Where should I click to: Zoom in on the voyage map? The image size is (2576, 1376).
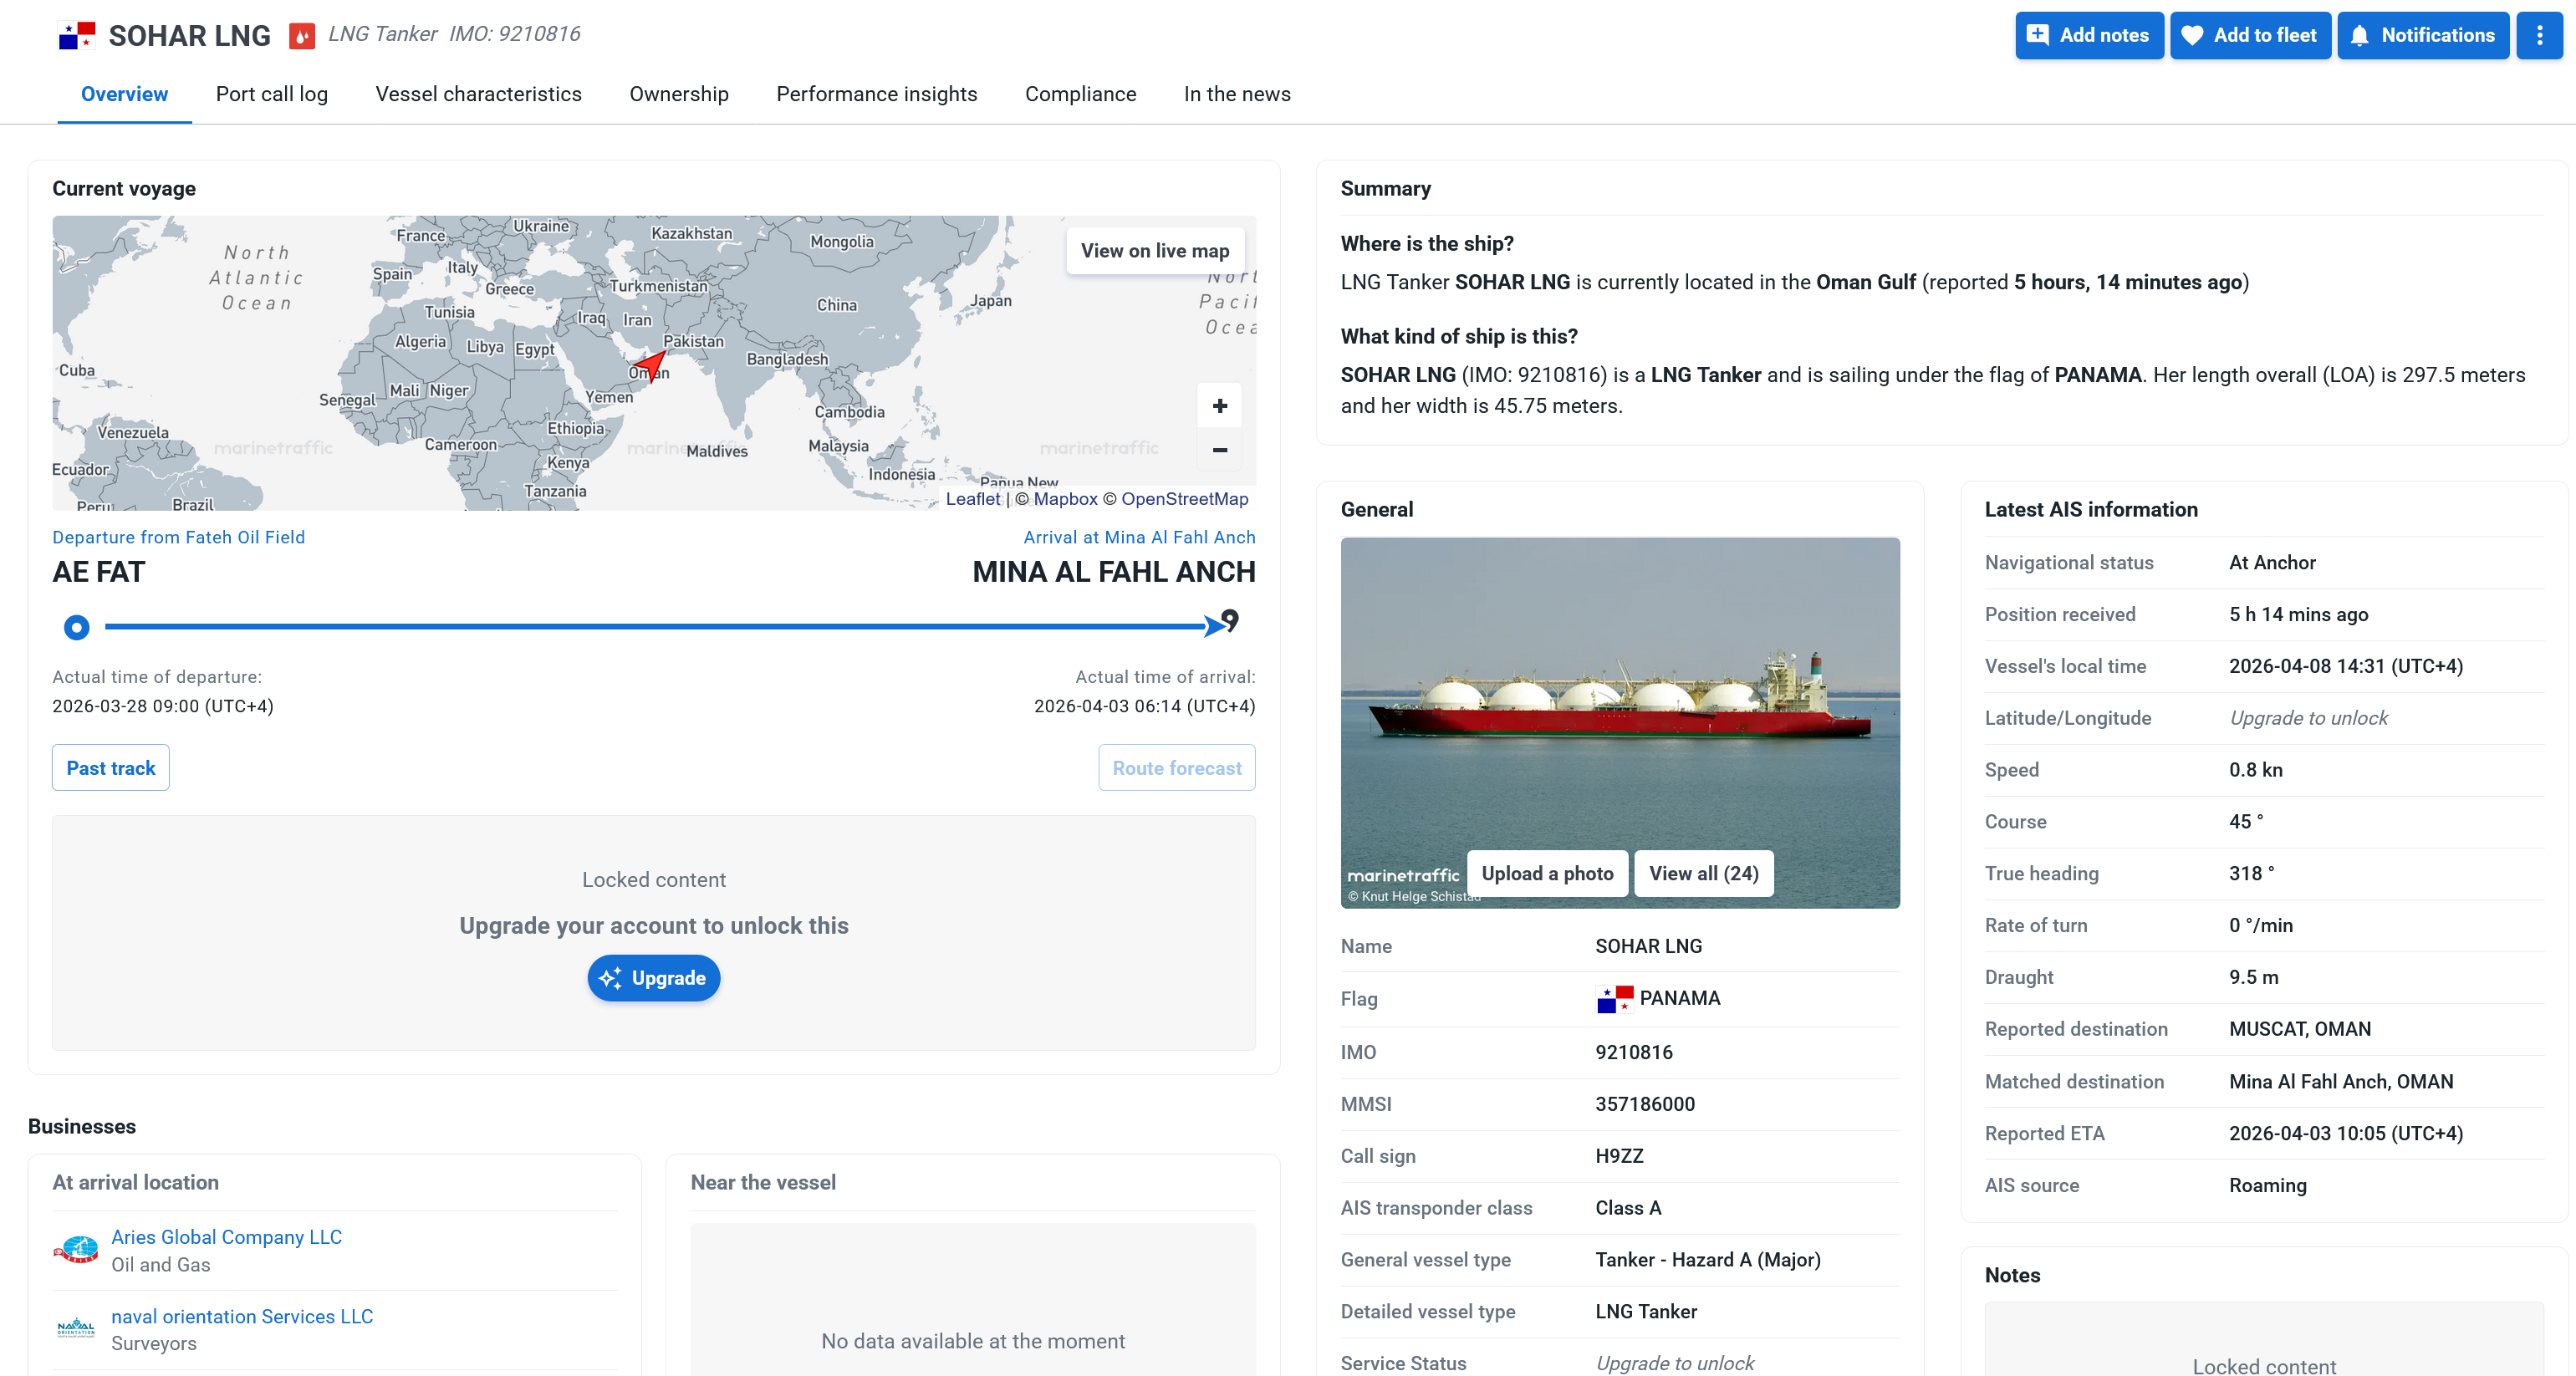click(x=1219, y=406)
